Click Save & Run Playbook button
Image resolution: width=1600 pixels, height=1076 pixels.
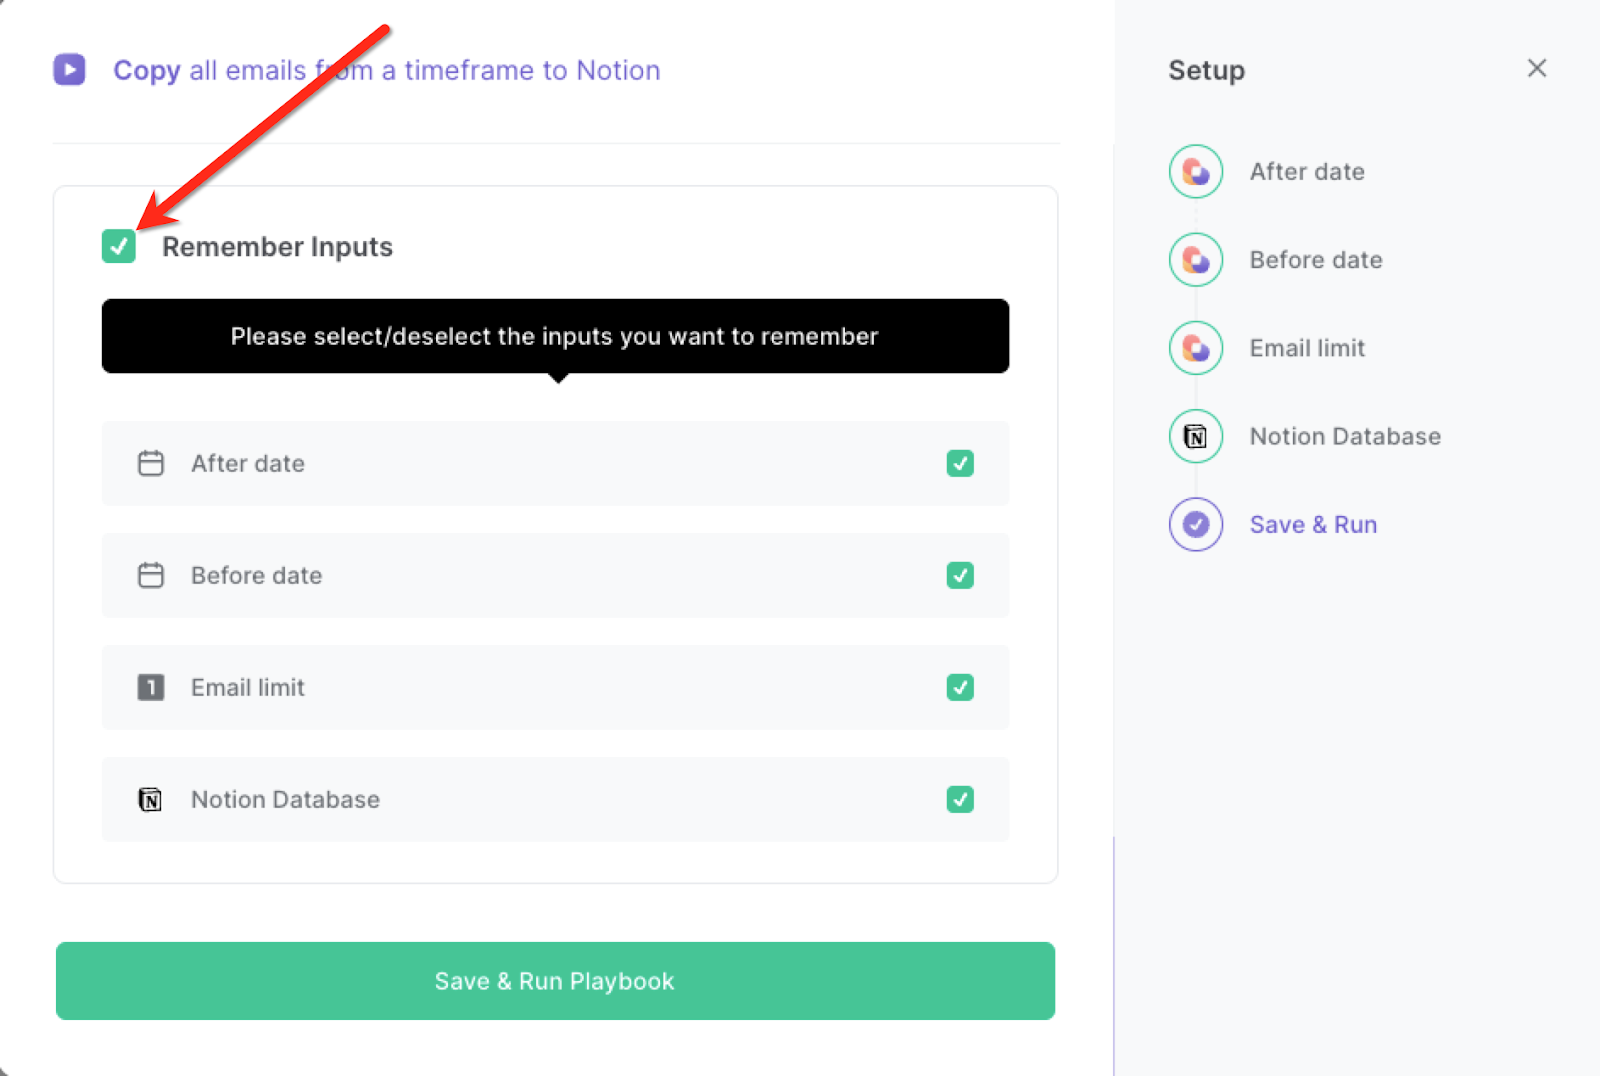click(x=555, y=981)
